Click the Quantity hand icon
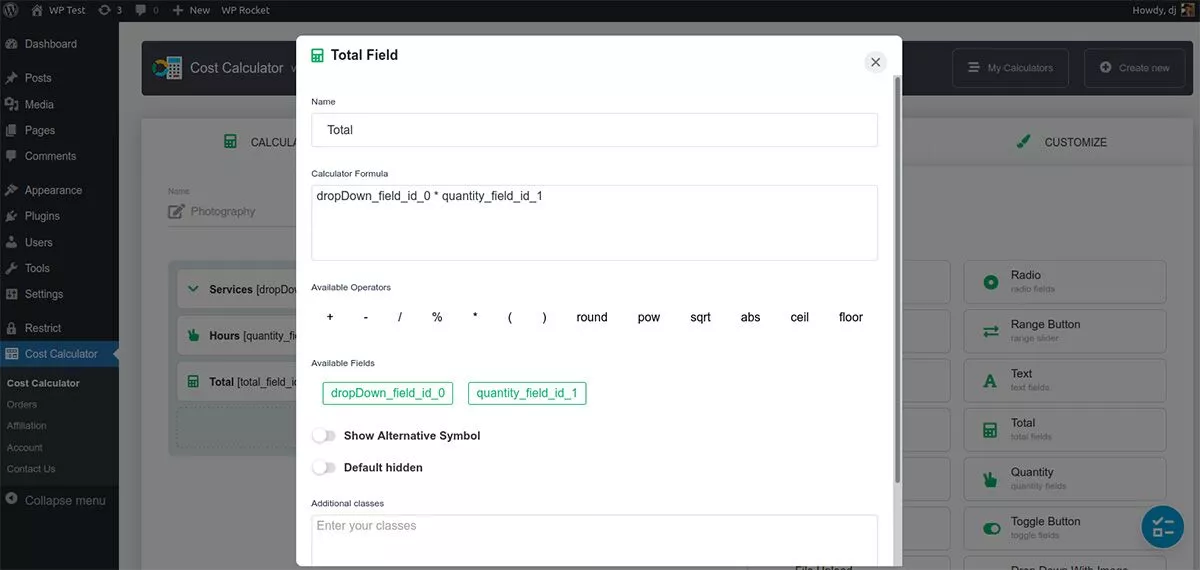 (991, 479)
